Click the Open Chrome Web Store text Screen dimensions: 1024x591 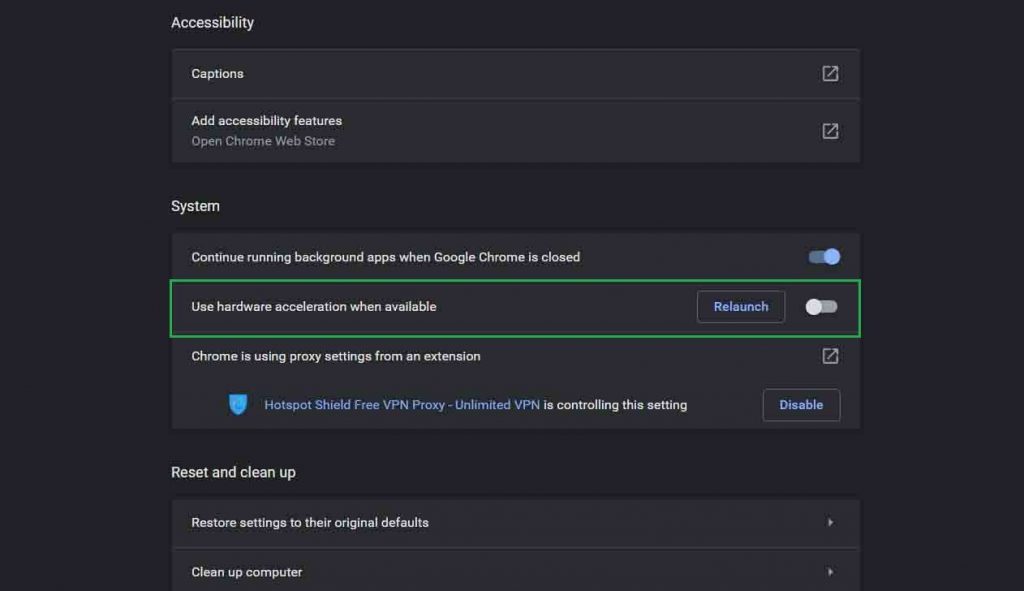pyautogui.click(x=263, y=140)
